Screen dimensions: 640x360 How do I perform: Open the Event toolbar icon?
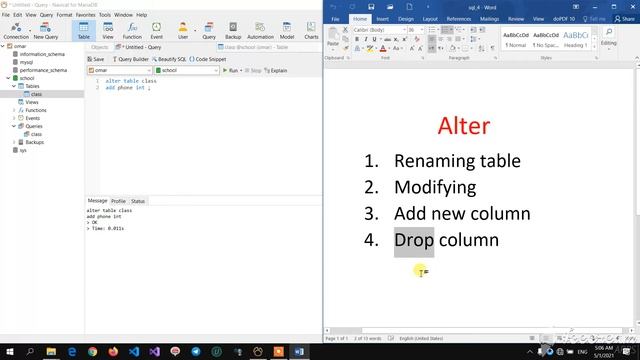coord(156,31)
